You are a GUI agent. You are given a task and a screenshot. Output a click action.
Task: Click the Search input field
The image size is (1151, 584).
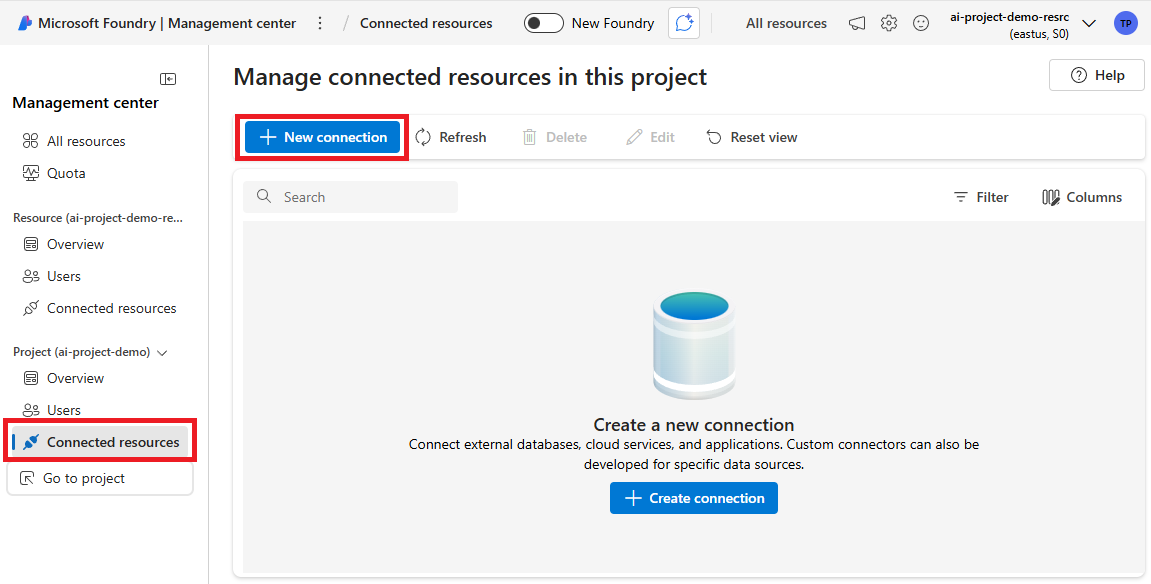[x=350, y=197]
